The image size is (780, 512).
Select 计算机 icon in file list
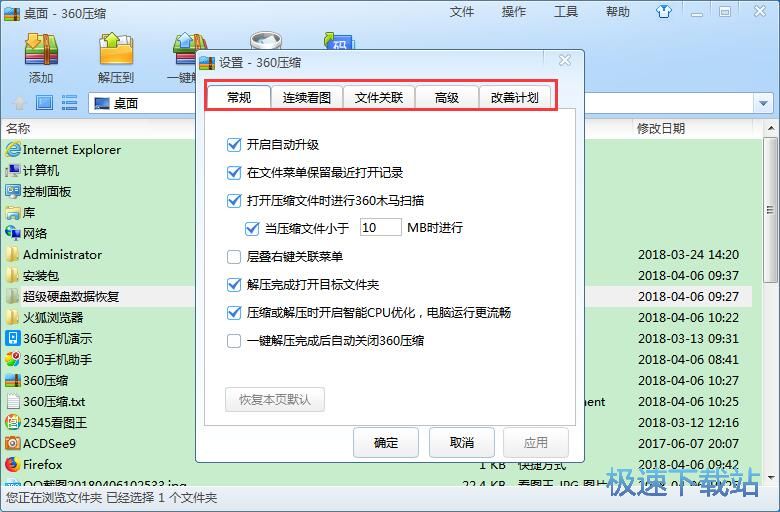point(13,171)
